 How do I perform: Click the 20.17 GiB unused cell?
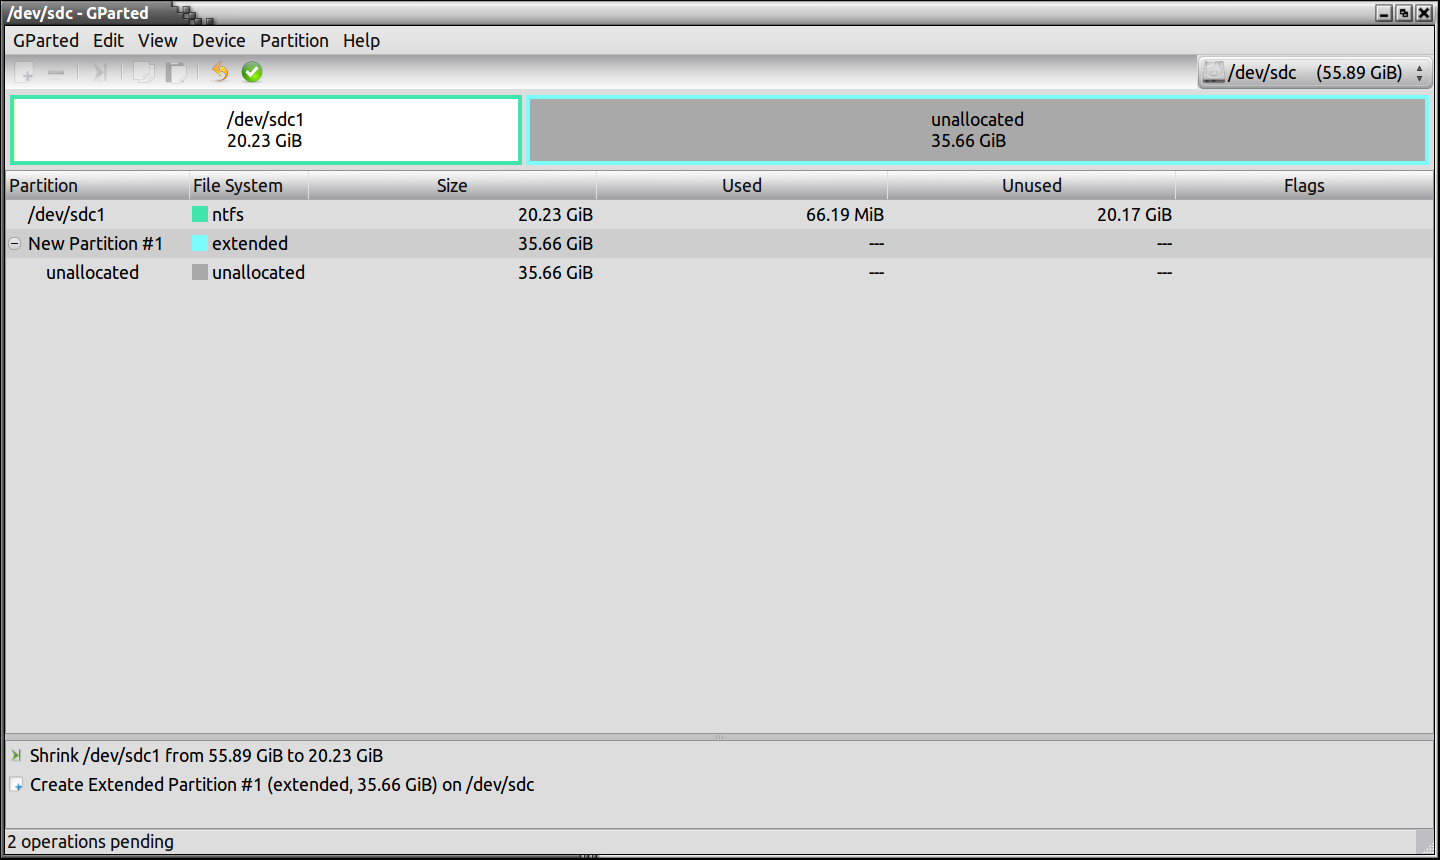click(1134, 215)
